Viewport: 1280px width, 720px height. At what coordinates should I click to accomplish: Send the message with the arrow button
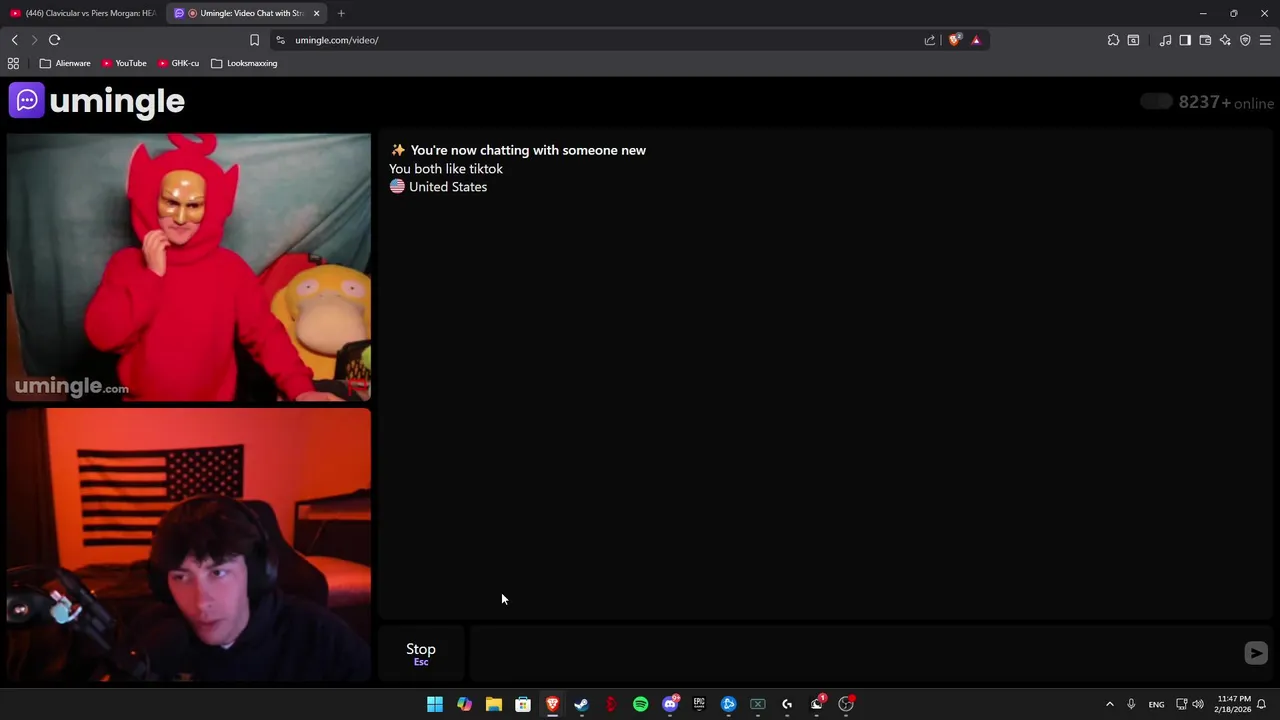[1256, 653]
